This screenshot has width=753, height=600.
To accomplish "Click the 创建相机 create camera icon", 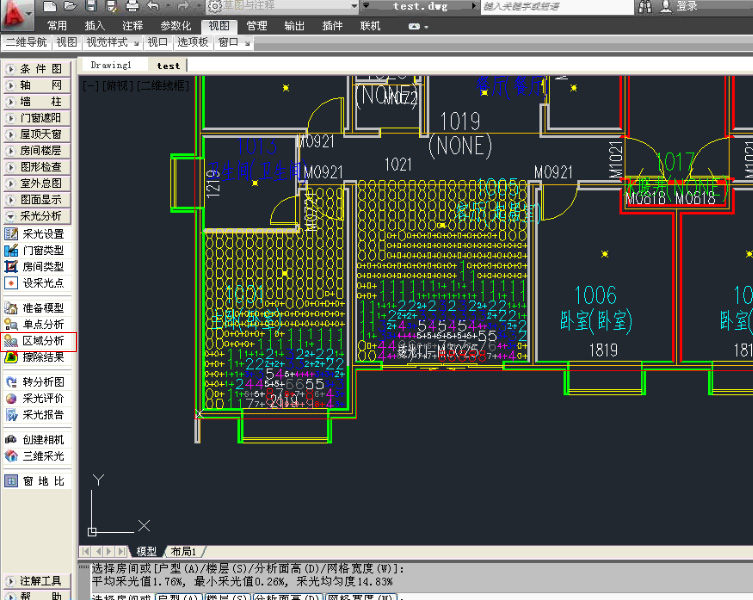I will (11, 440).
